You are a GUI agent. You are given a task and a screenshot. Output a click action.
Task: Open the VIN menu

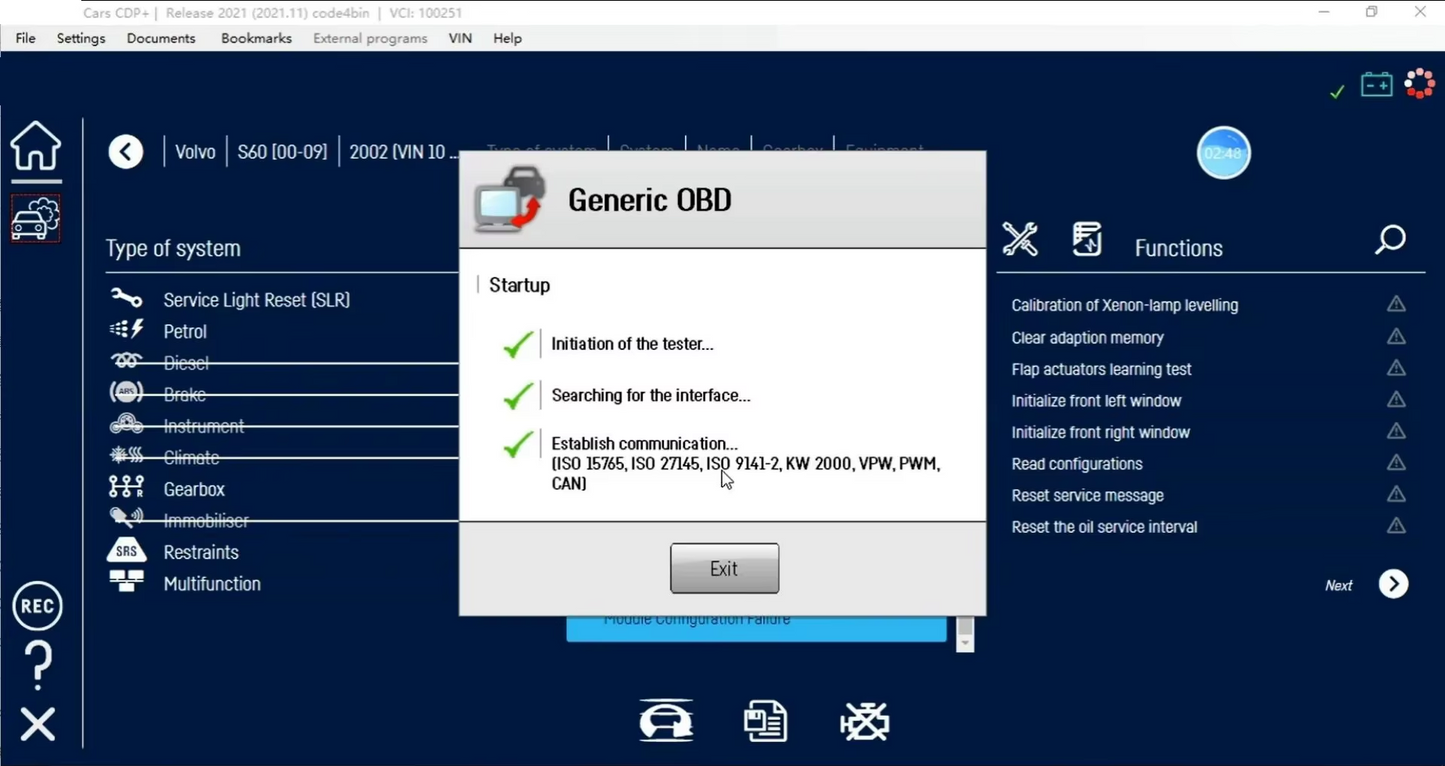coord(460,38)
